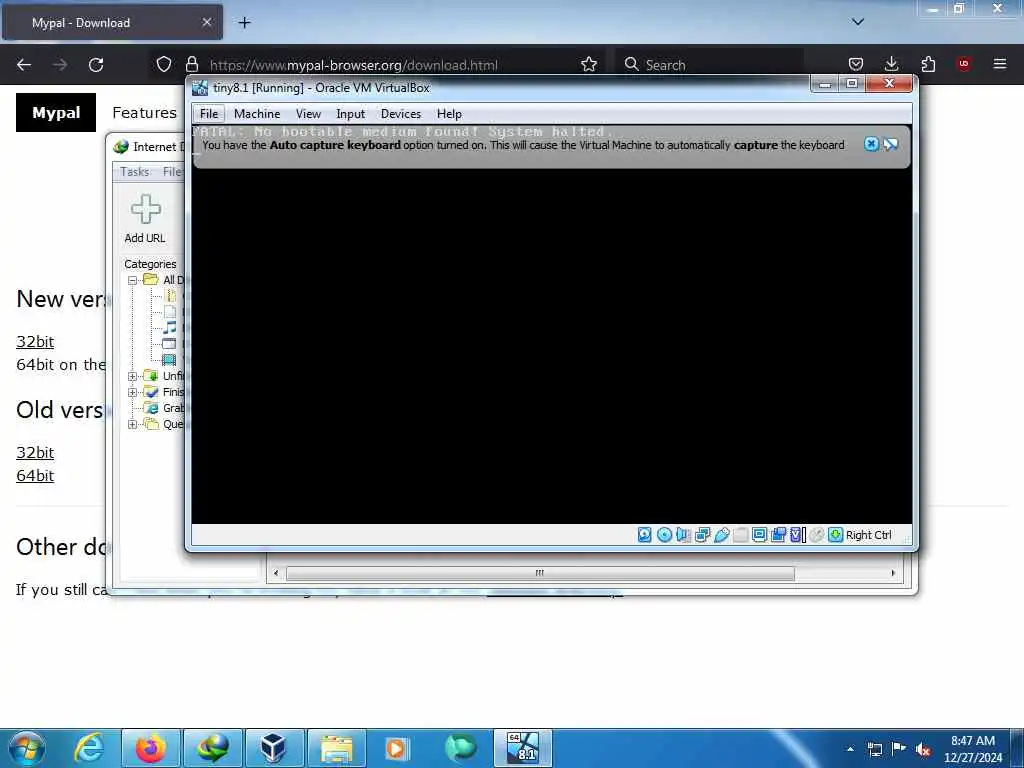Viewport: 1024px width, 768px height.
Task: Expand the Queues category in IDM
Action: 133,424
